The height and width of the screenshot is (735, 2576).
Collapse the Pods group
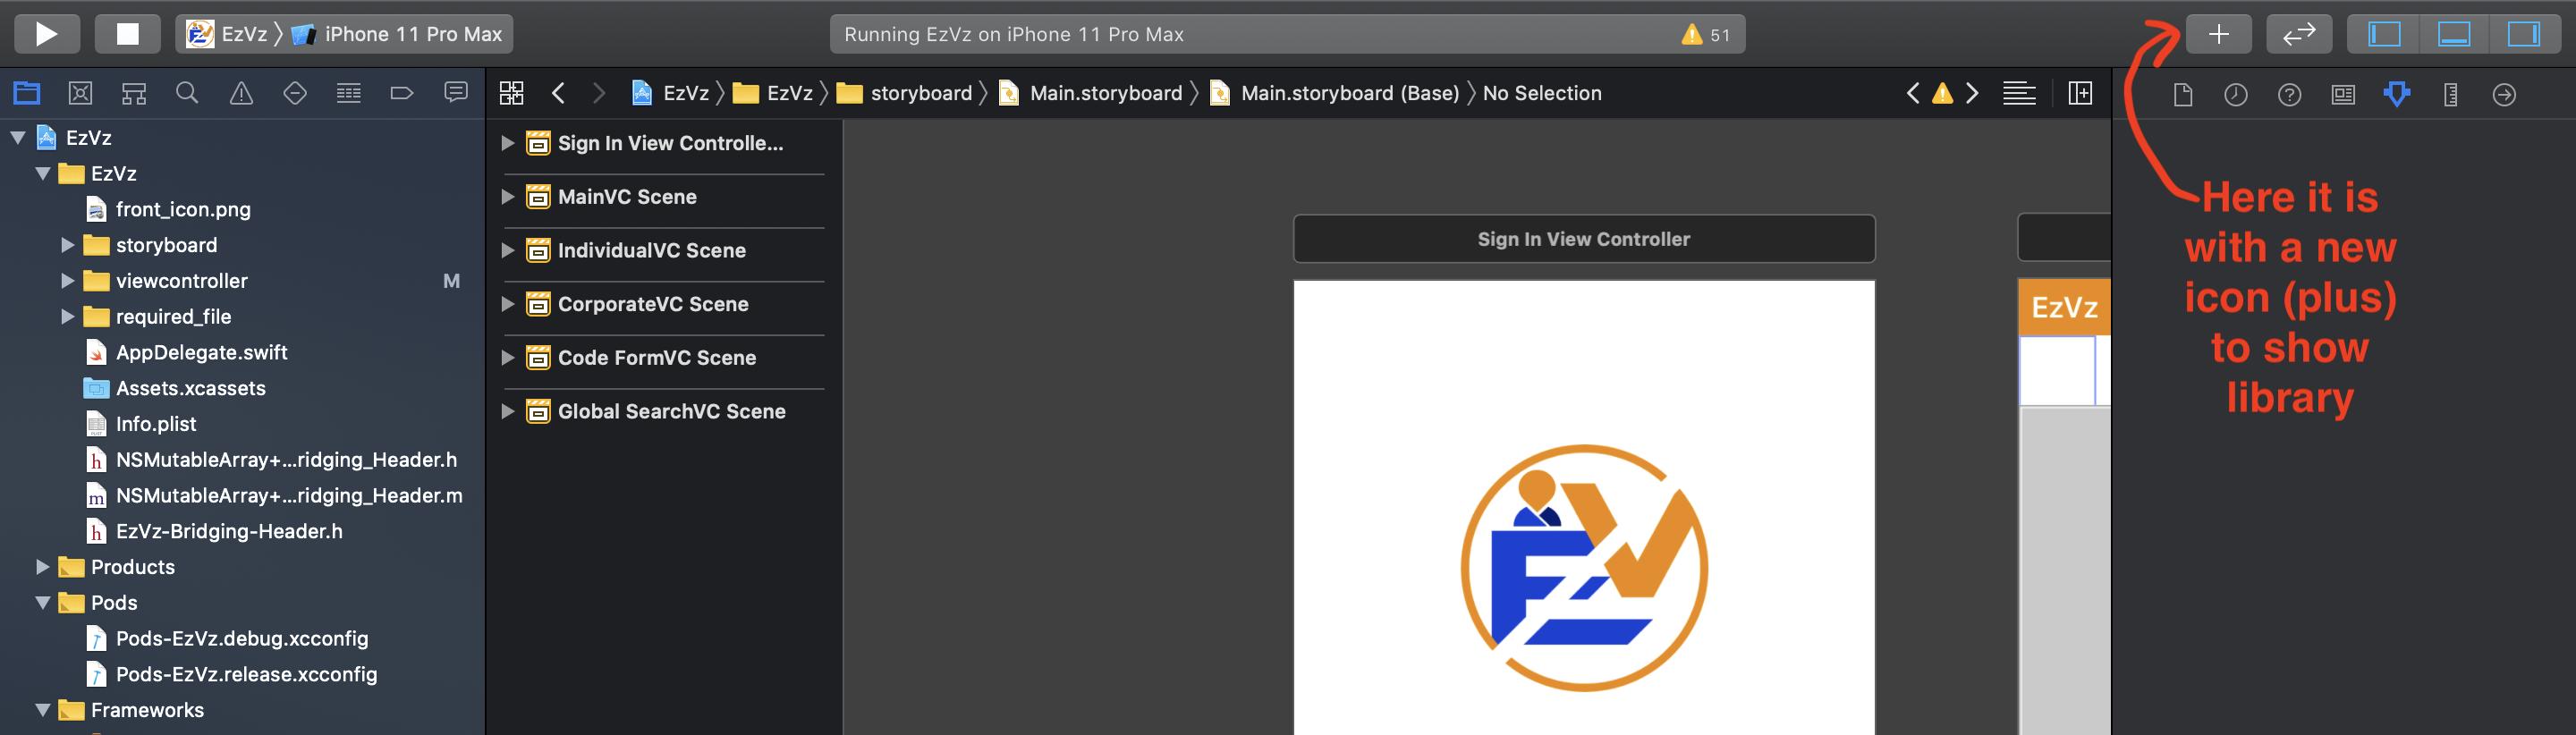pos(42,603)
